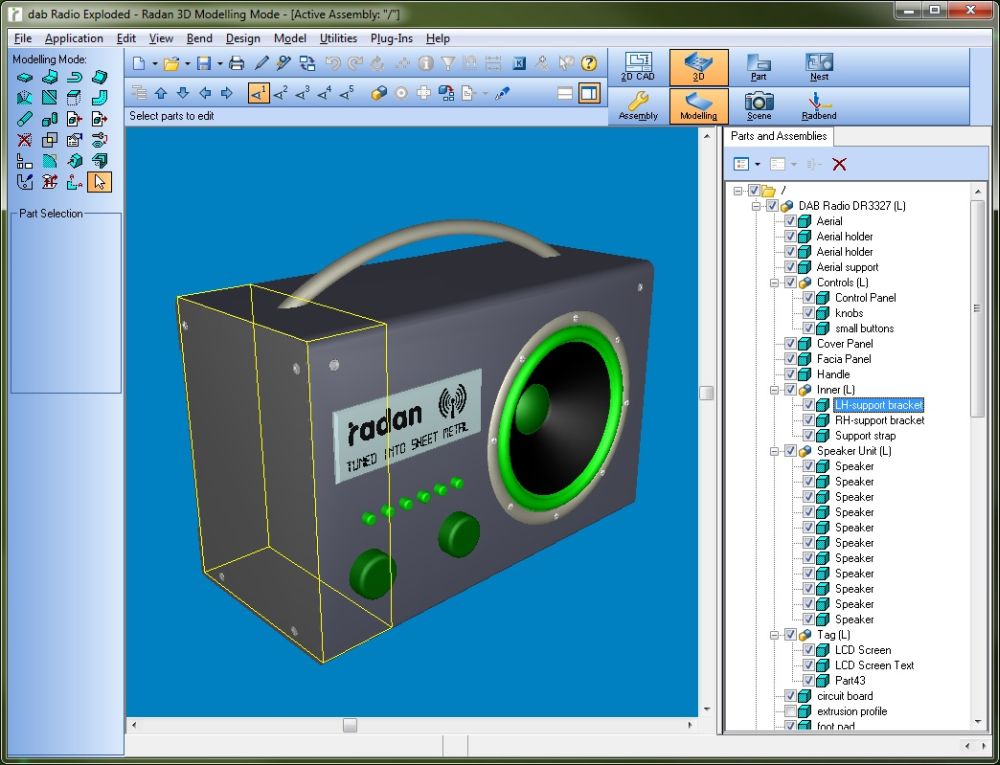The width and height of the screenshot is (1000, 765).
Task: Uncheck the circuit board checkbox
Action: coord(790,696)
